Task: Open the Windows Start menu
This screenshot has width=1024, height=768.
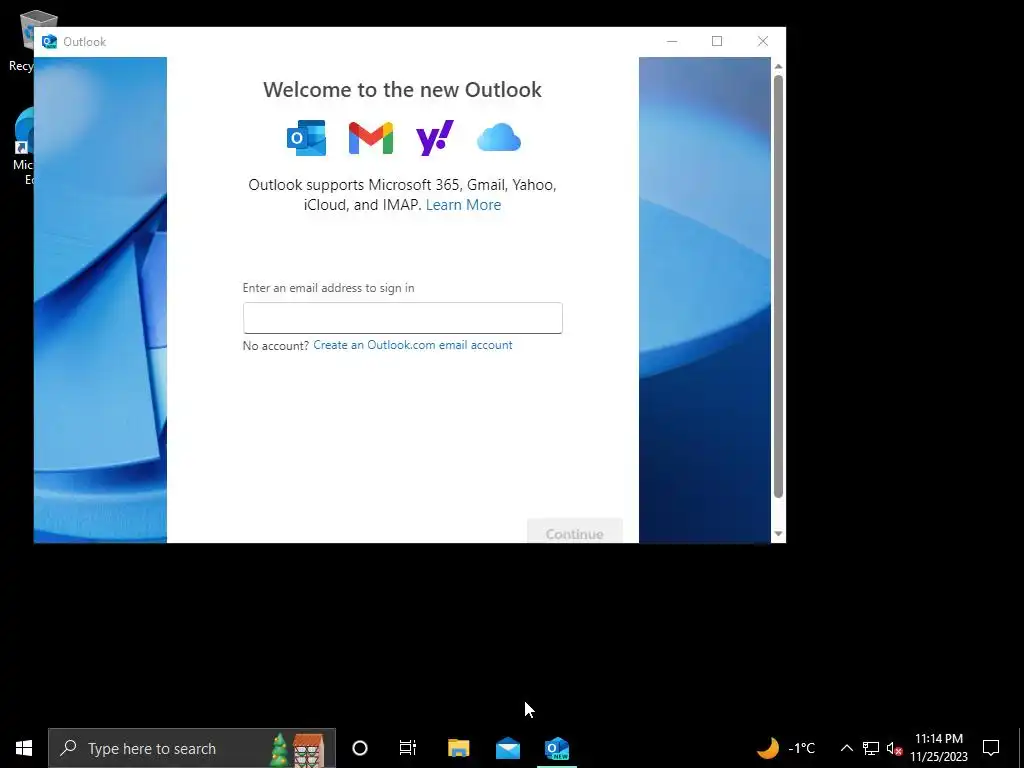Action: point(24,748)
